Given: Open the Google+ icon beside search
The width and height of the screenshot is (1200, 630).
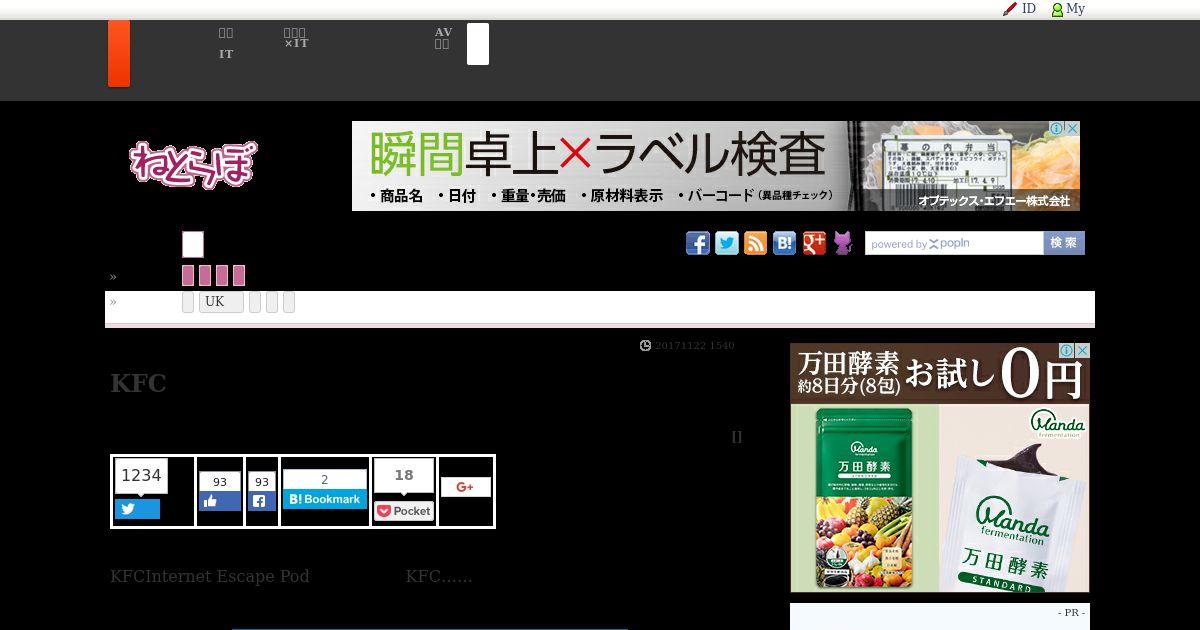Looking at the screenshot, I should 814,243.
